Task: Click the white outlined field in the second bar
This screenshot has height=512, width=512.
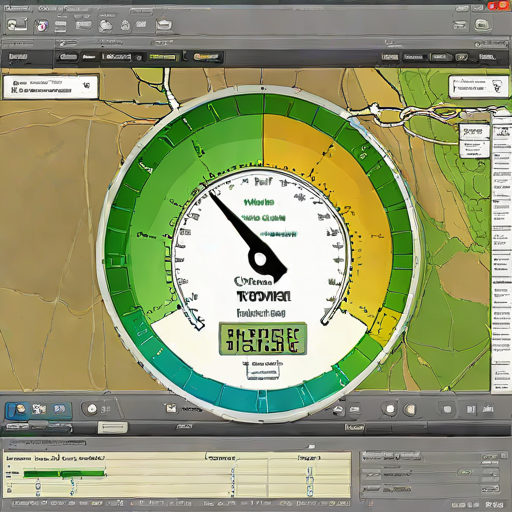Action: pyautogui.click(x=116, y=57)
